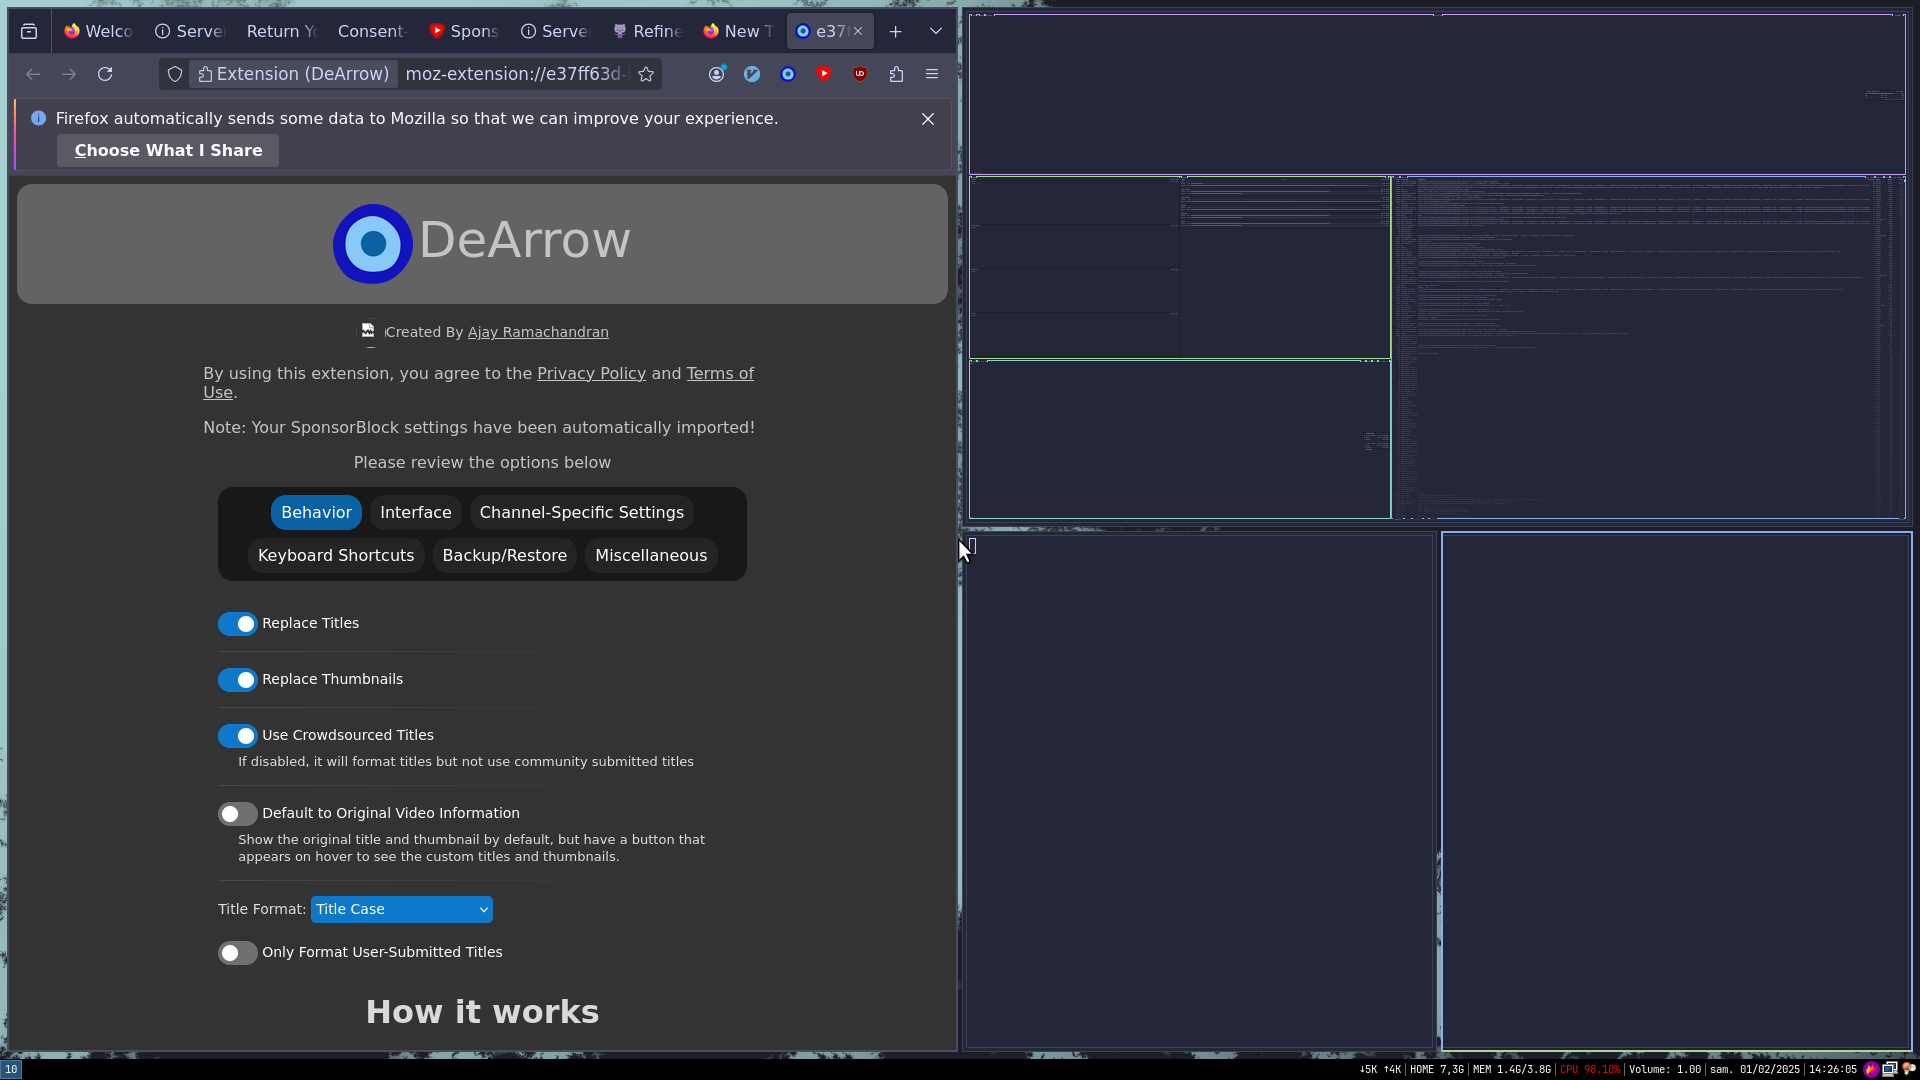The image size is (1920, 1080).
Task: Open the DeArrow toolbar extension icon
Action: (788, 74)
